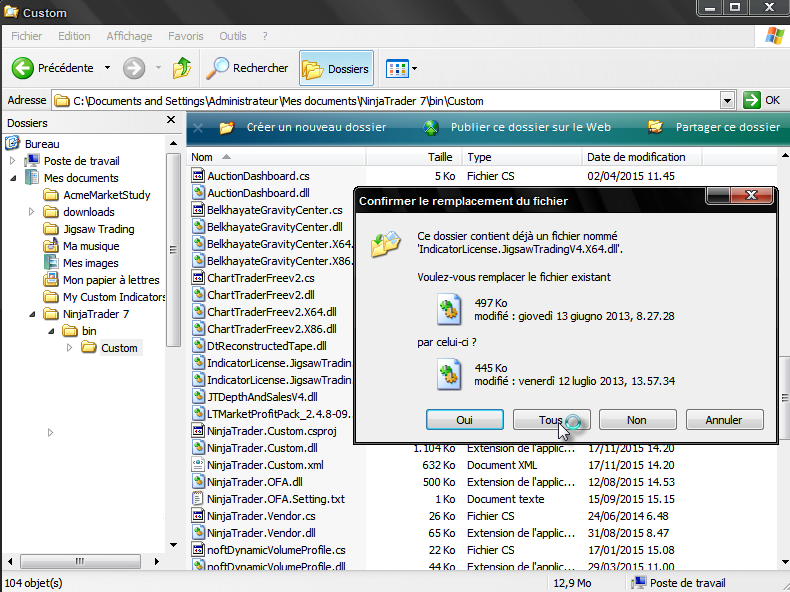Image resolution: width=790 pixels, height=592 pixels.
Task: Open Rechercher search tool
Action: [247, 68]
